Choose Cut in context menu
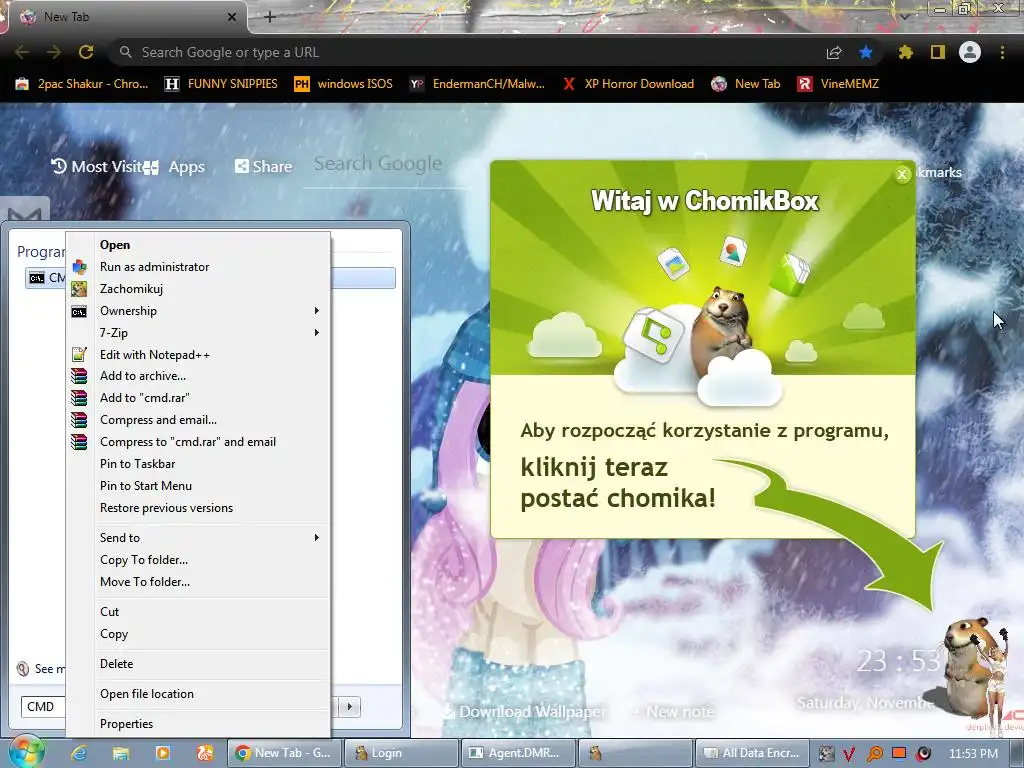Image resolution: width=1024 pixels, height=768 pixels. click(x=199, y=612)
